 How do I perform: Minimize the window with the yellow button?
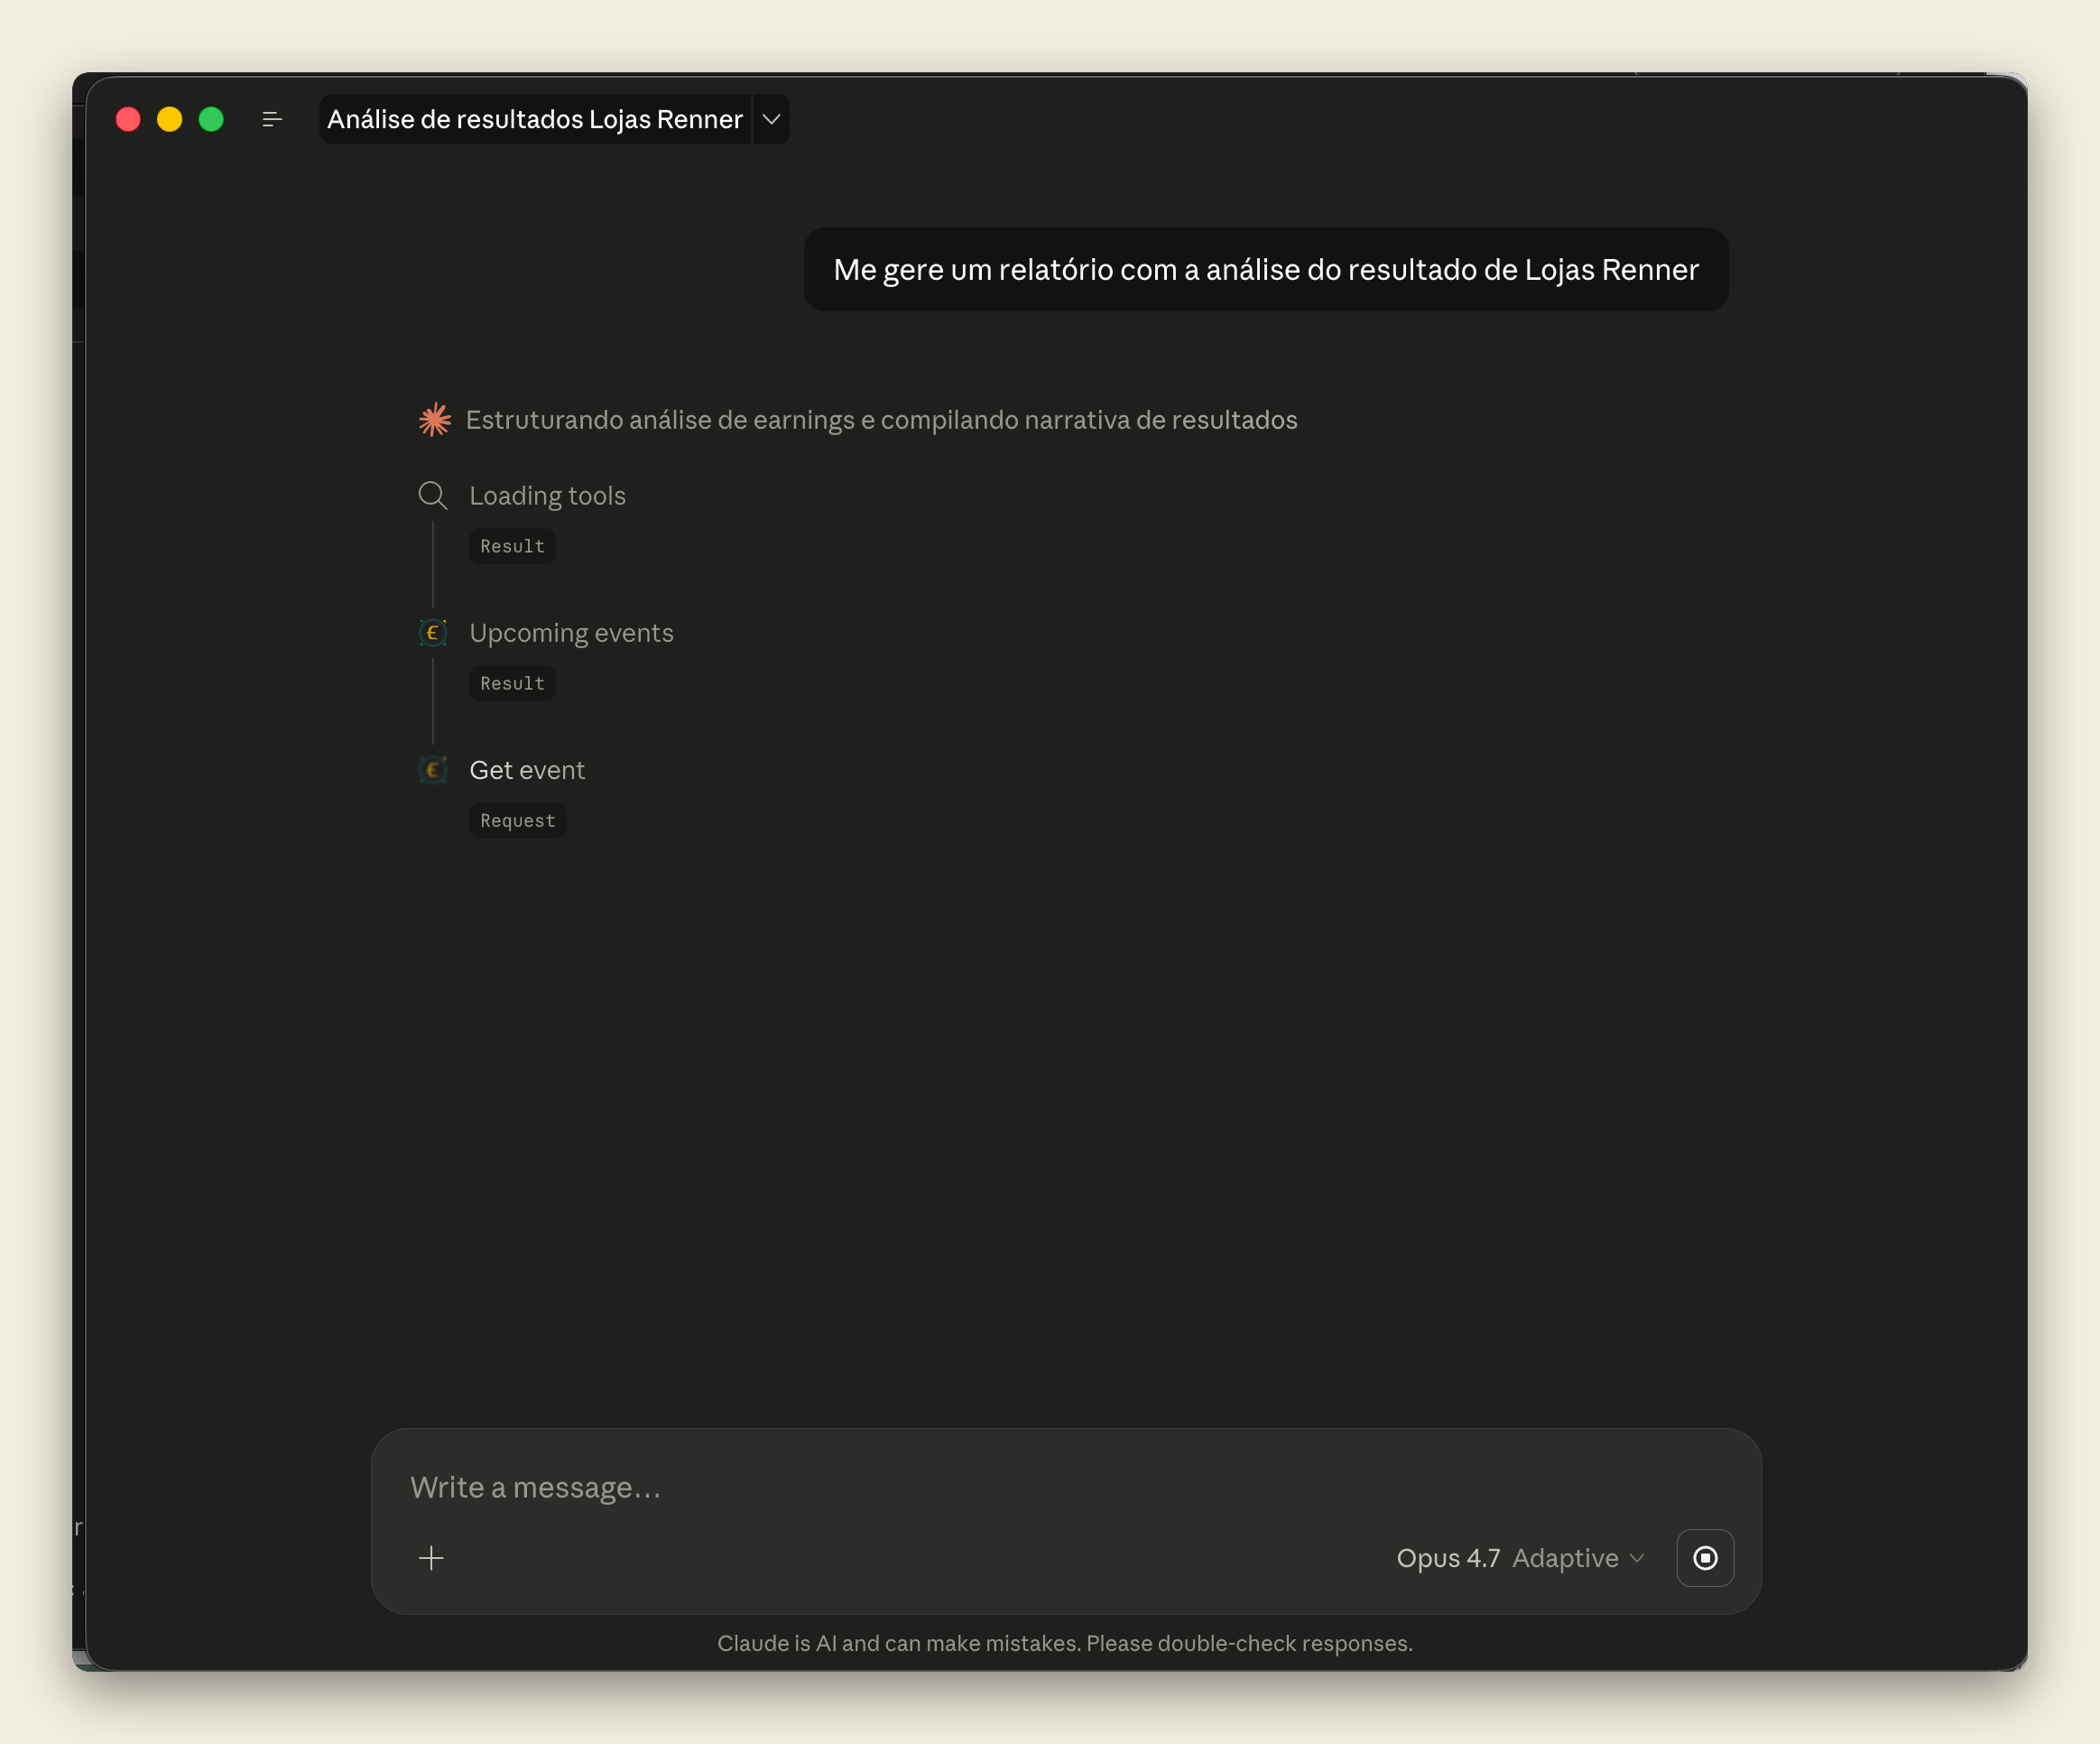pos(170,120)
